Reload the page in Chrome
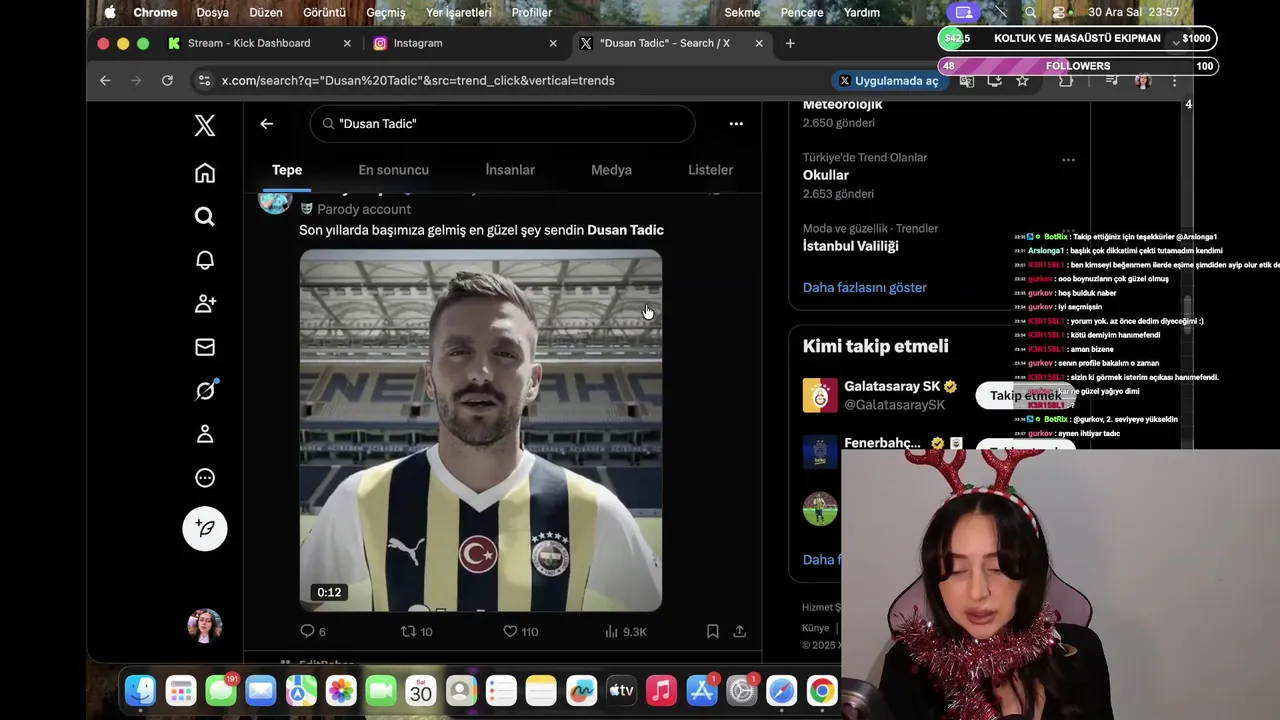This screenshot has width=1280, height=720. [167, 80]
